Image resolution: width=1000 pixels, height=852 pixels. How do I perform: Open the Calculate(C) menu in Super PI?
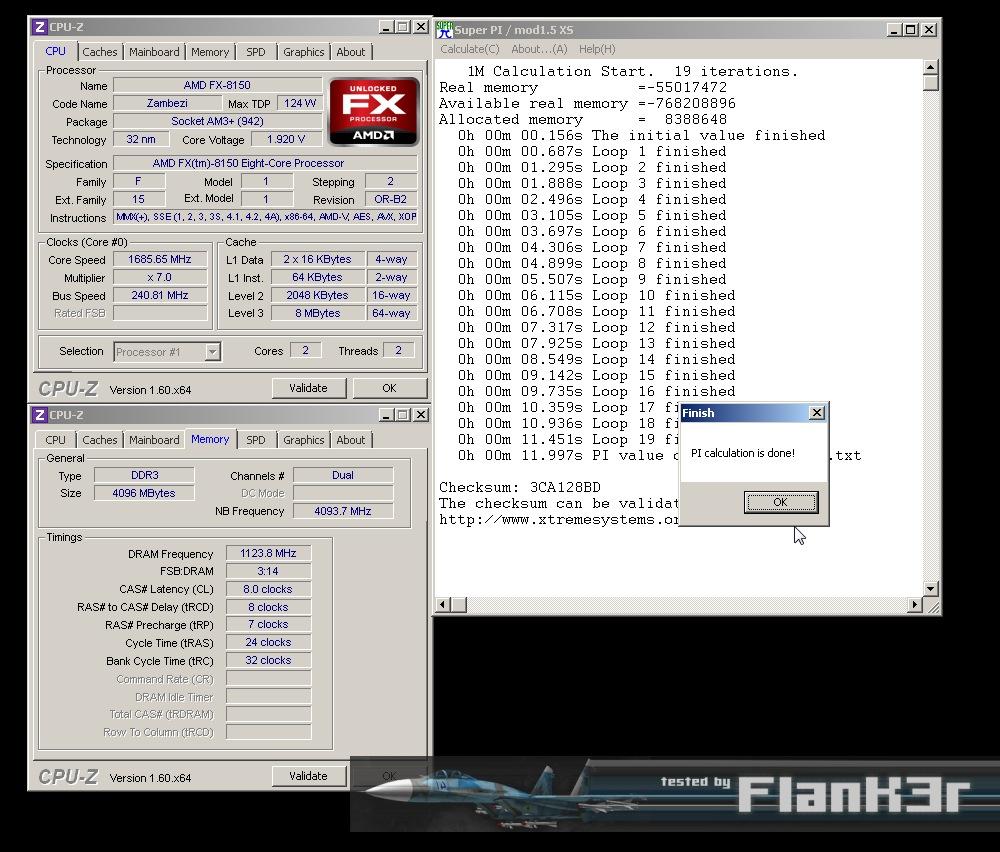pos(469,49)
